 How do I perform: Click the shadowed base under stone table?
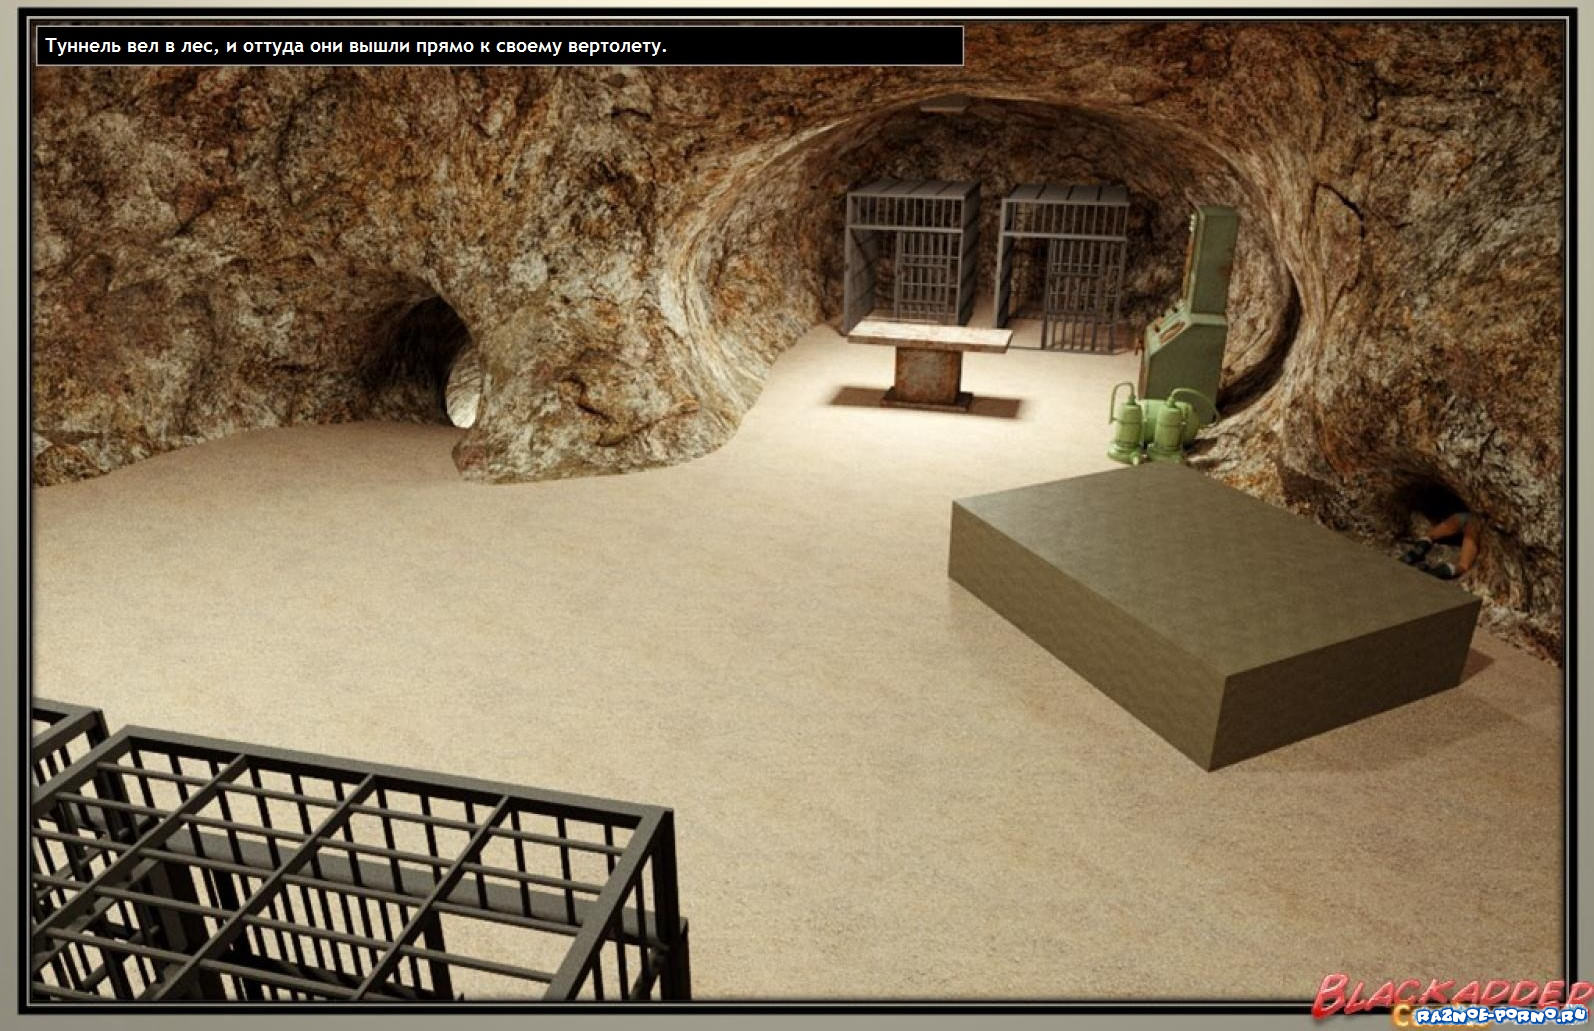(925, 402)
